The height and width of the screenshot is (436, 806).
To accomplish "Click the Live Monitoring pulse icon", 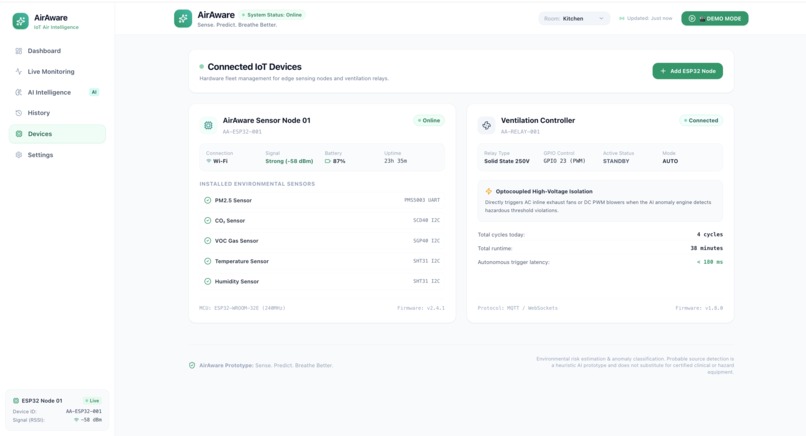I will pyautogui.click(x=19, y=71).
